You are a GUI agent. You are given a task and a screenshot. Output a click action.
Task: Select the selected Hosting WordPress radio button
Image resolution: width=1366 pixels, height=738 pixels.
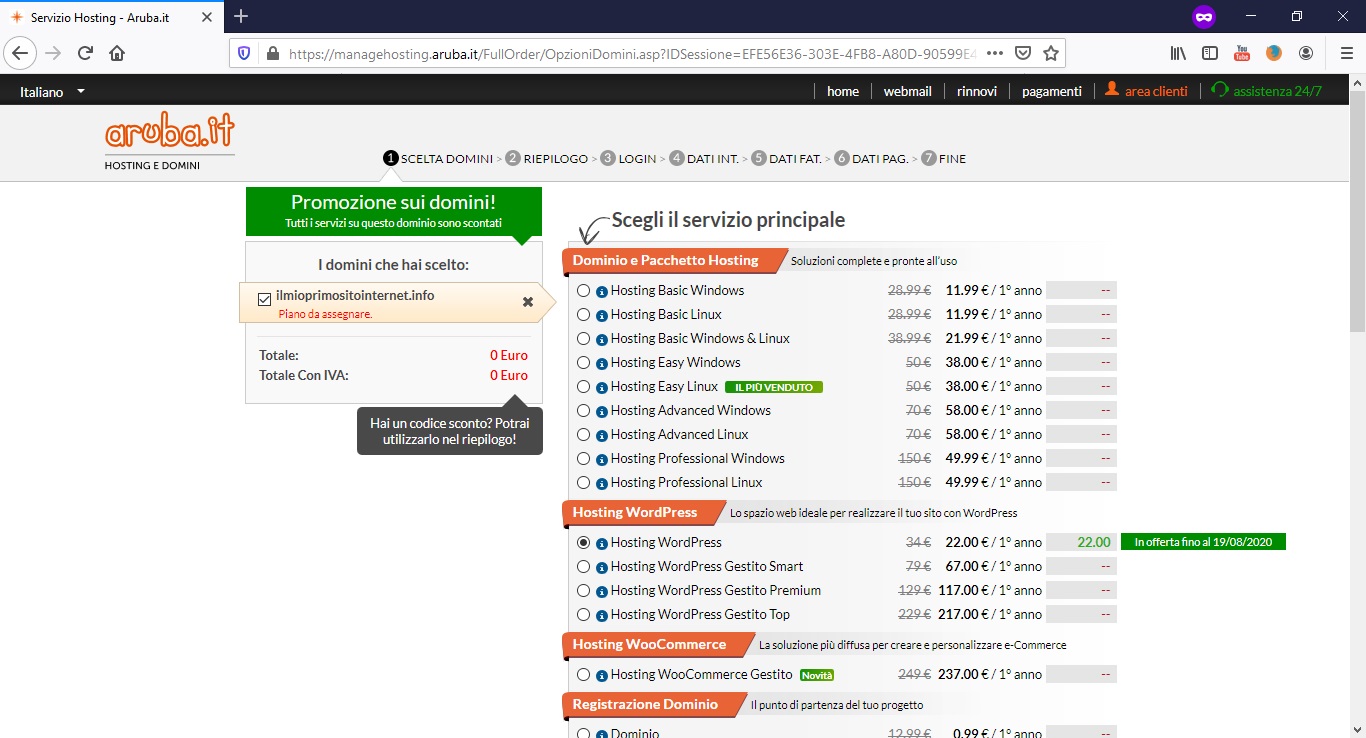(584, 542)
